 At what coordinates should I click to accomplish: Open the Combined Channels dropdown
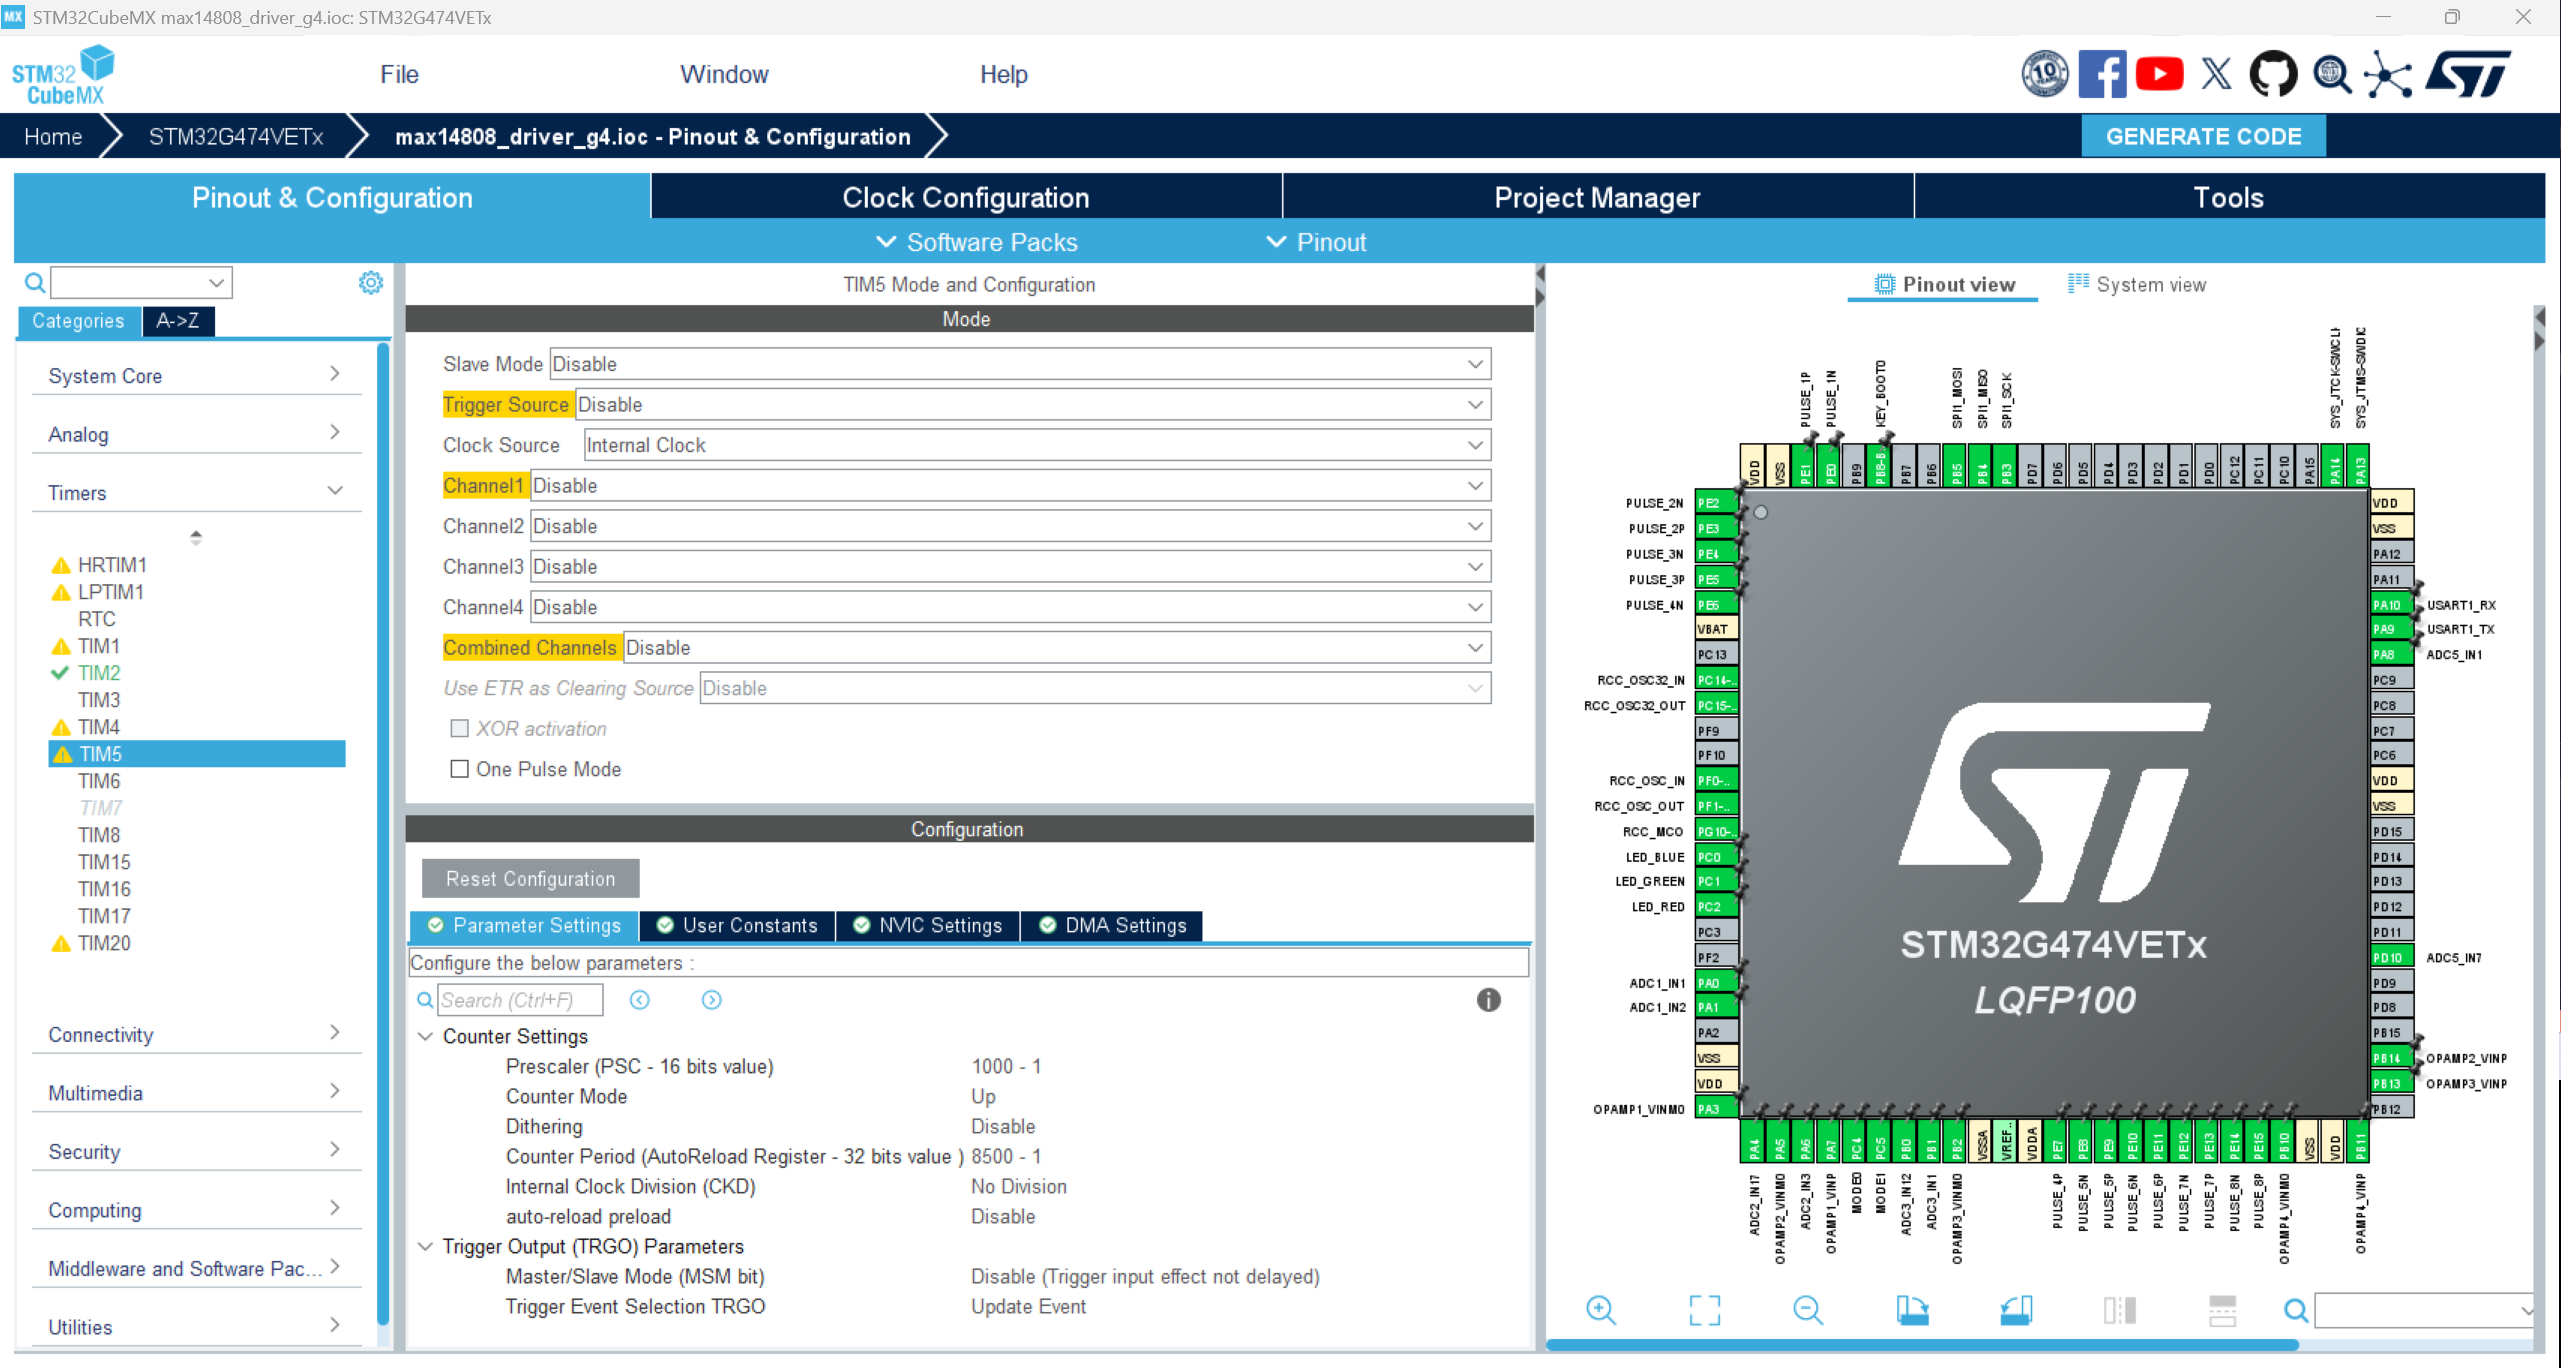click(x=1057, y=648)
